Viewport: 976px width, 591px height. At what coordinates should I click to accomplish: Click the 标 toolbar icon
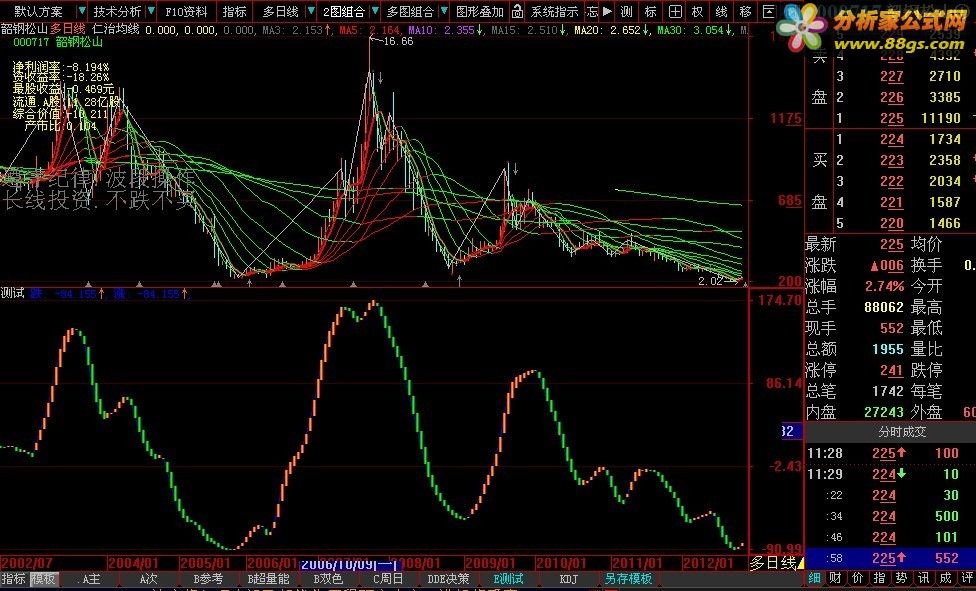tap(650, 11)
